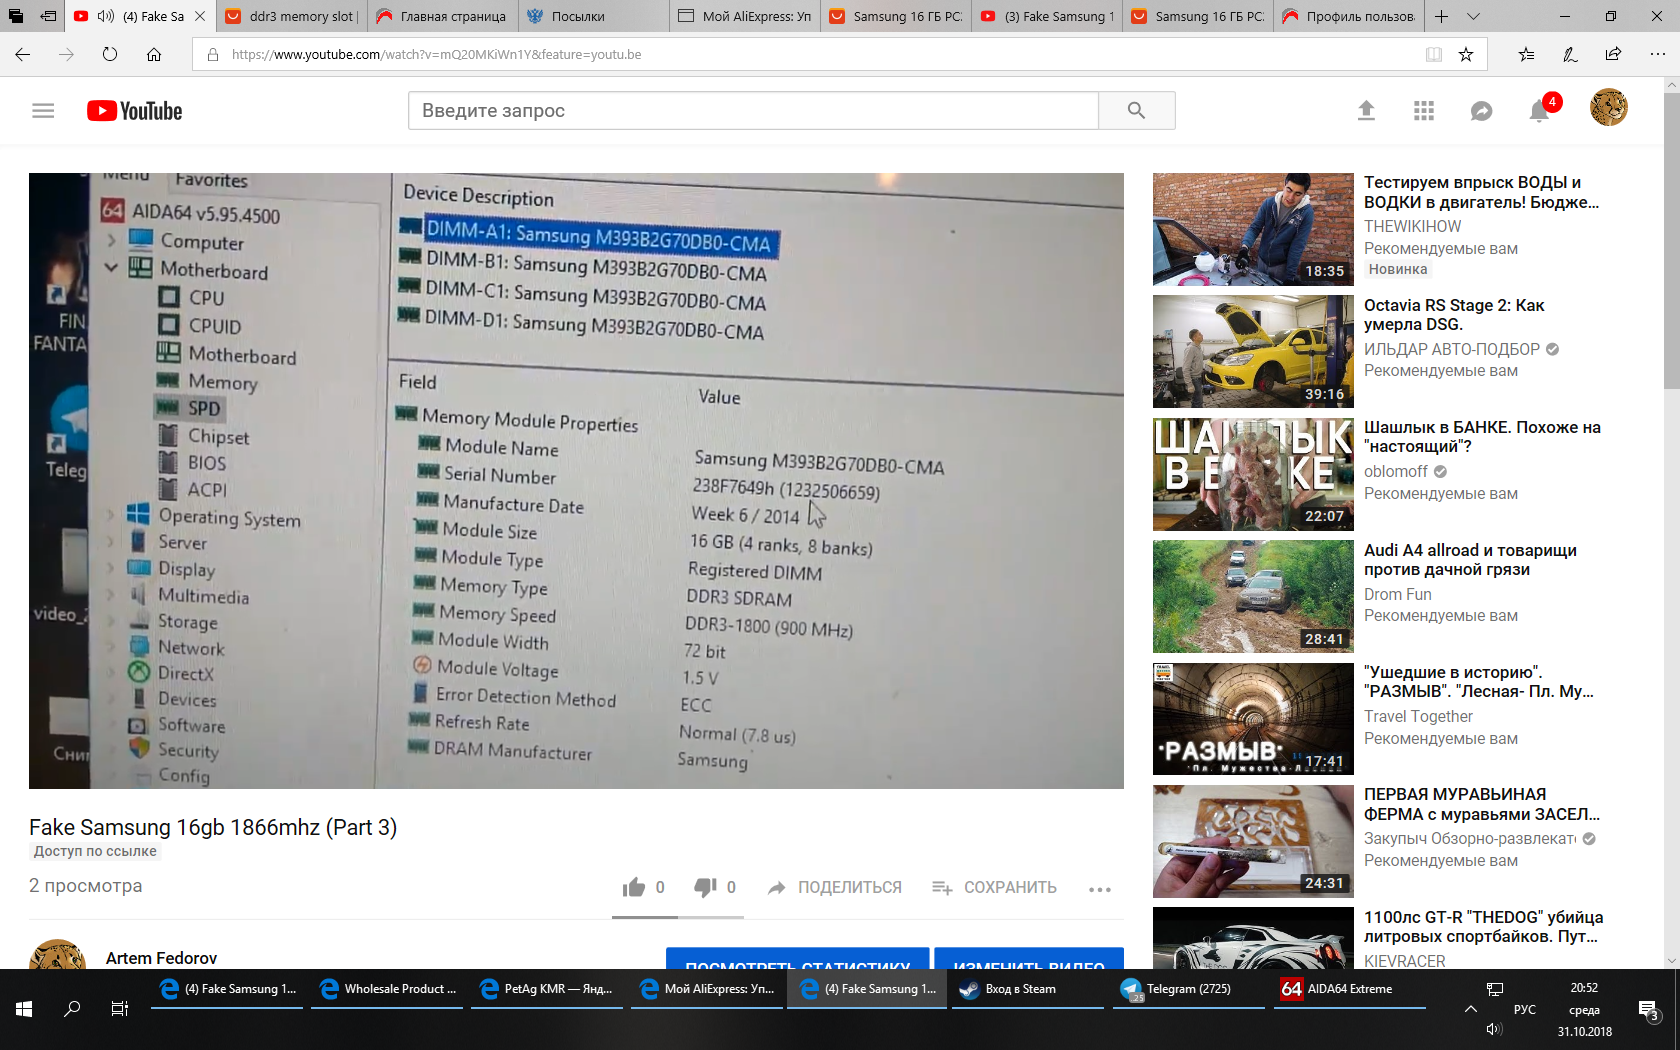Open the Wholesale Product taskbar window
Viewport: 1680px width, 1050px height.
389,989
